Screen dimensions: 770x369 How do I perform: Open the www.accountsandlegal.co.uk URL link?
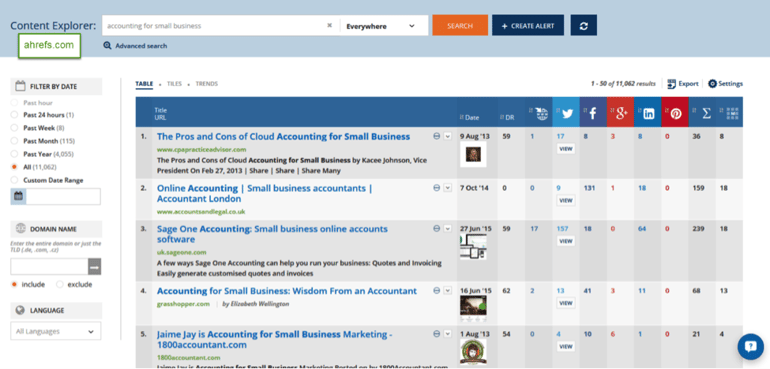coord(201,212)
